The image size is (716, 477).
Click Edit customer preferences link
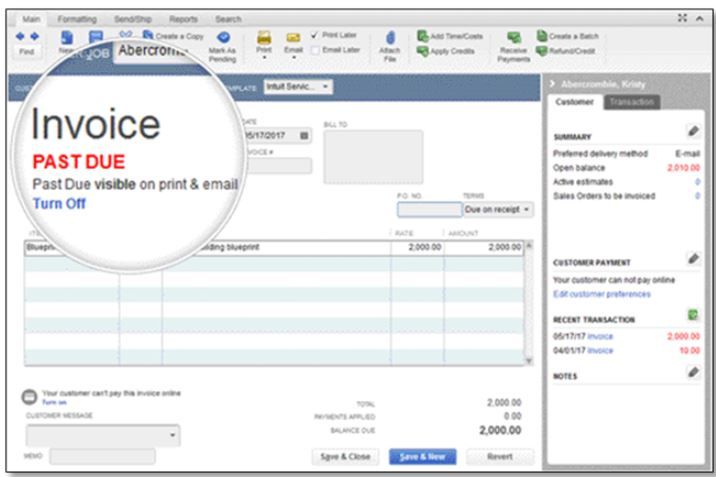click(602, 294)
